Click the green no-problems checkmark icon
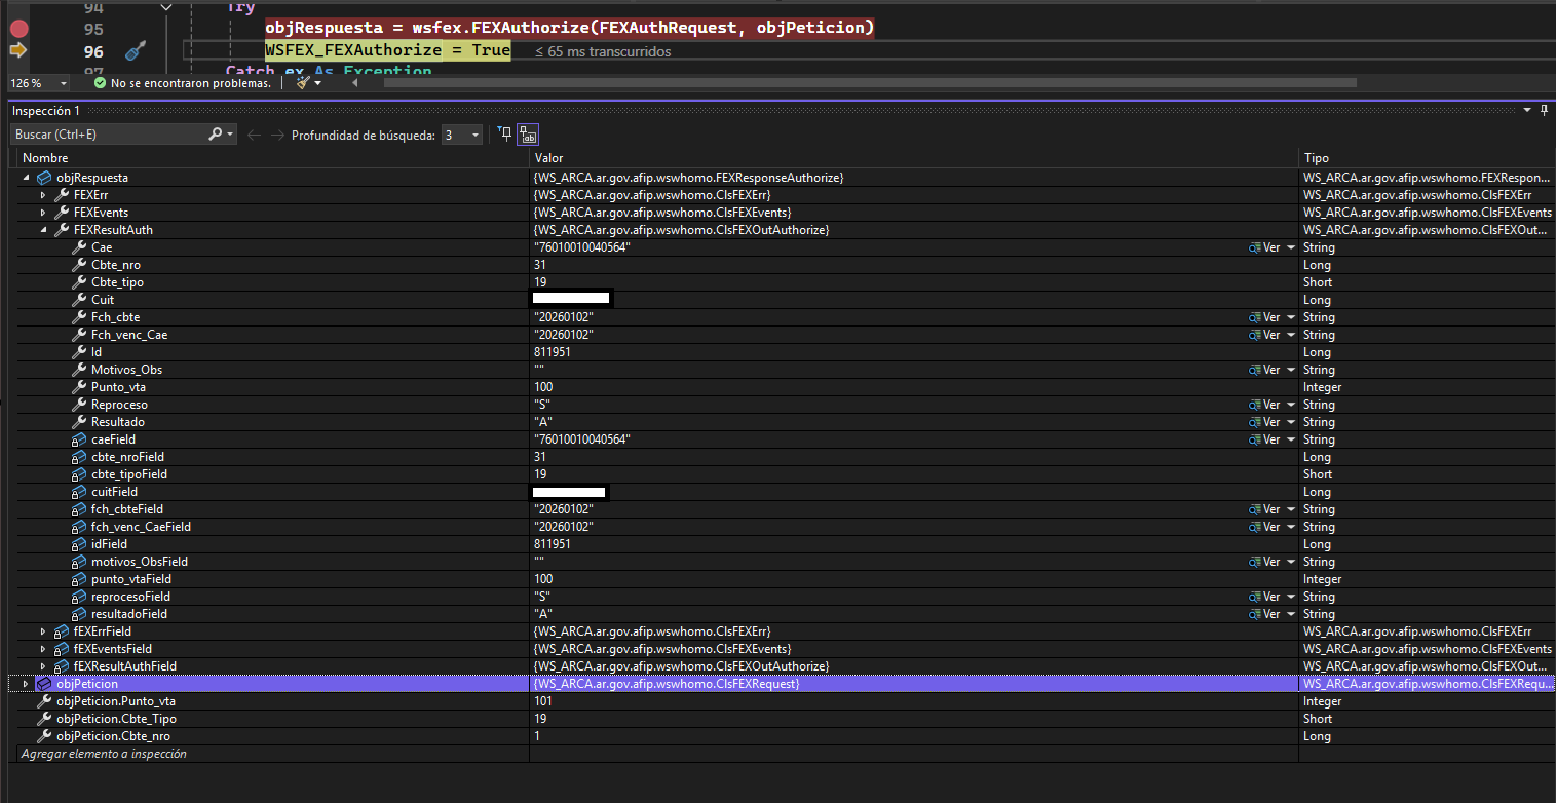 100,83
